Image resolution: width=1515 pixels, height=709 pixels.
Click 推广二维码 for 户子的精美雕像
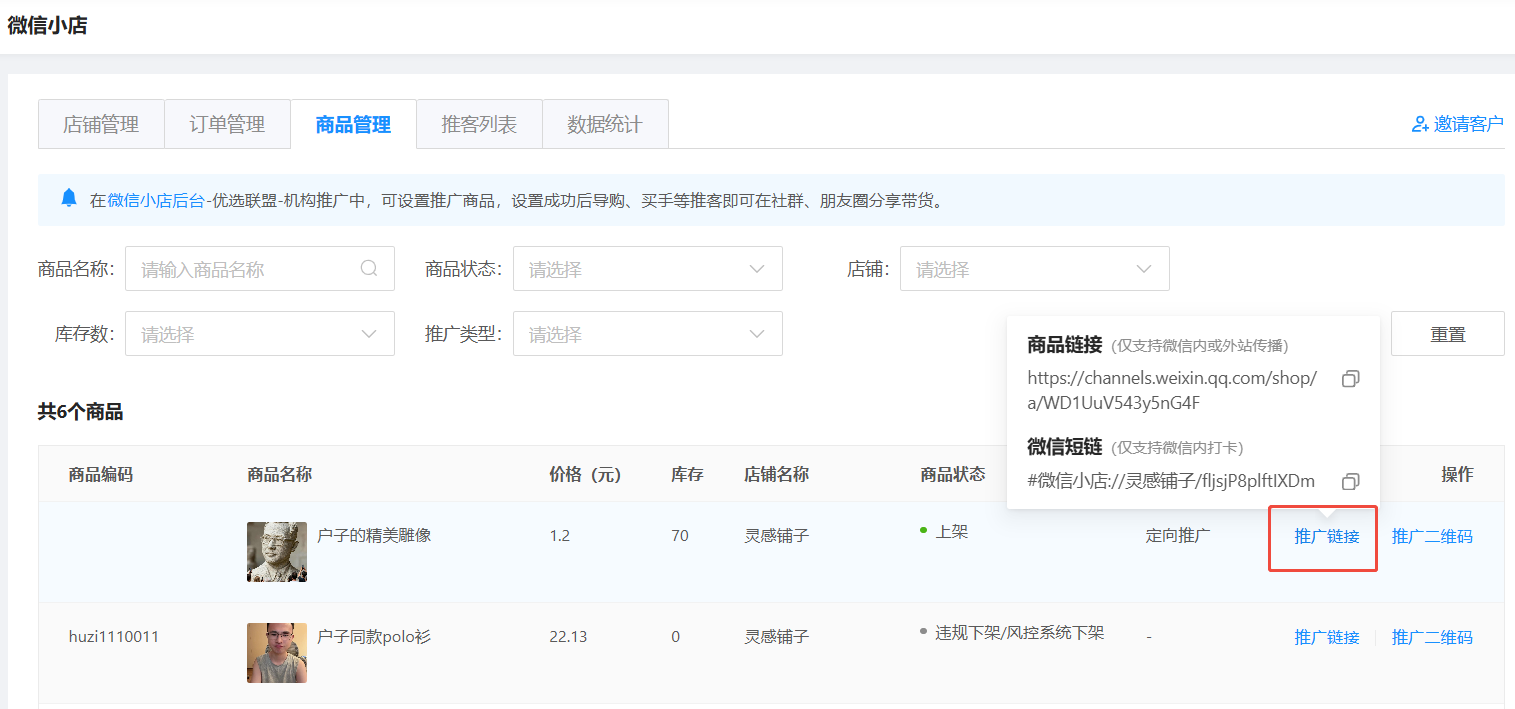click(1432, 537)
